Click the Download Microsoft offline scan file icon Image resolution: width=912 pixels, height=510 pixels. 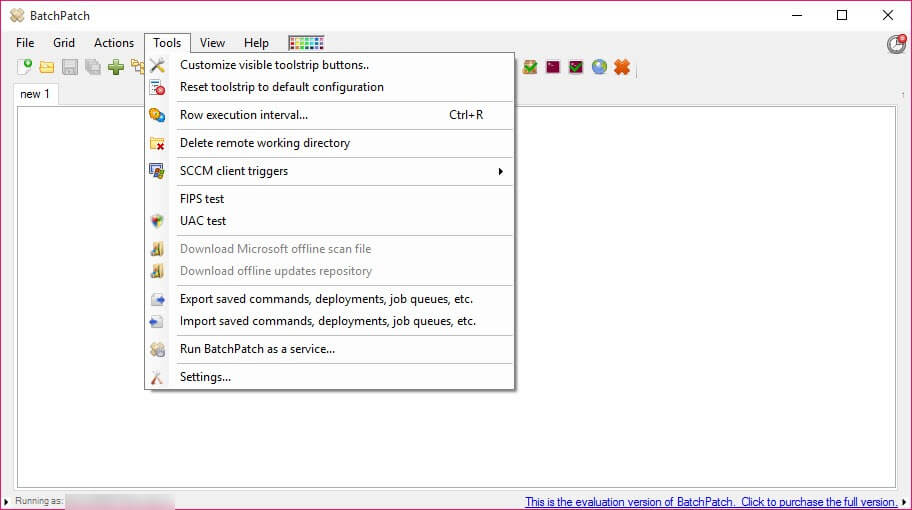[x=157, y=249]
